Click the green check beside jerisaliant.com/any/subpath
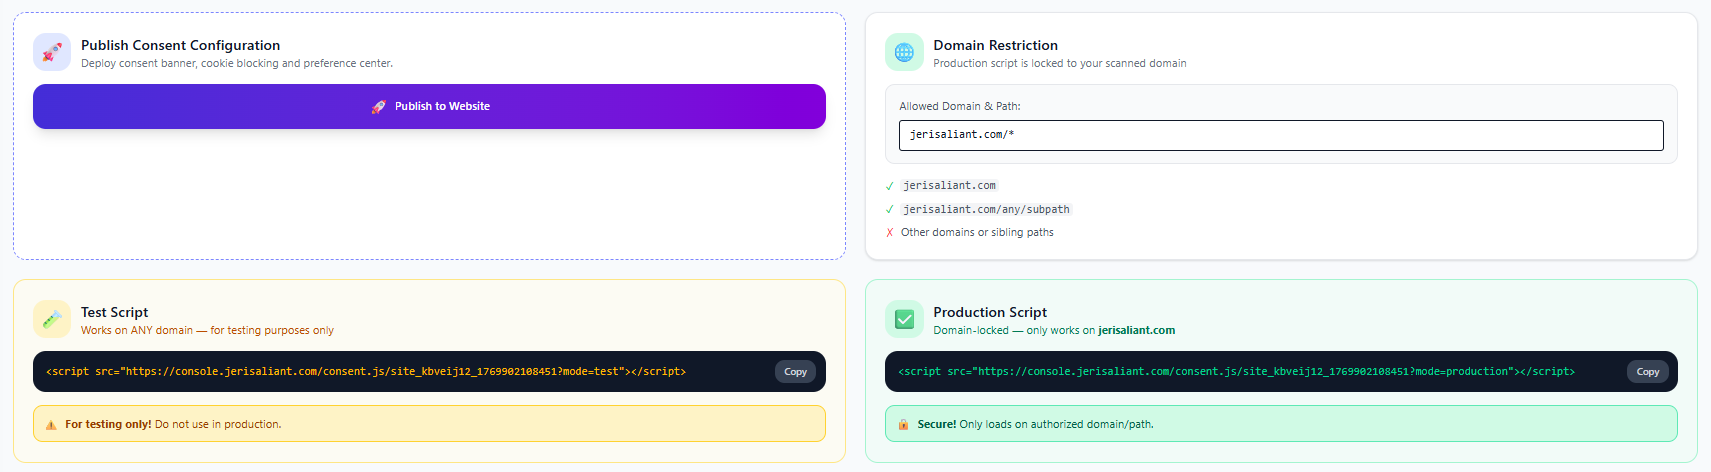This screenshot has width=1711, height=472. click(890, 210)
